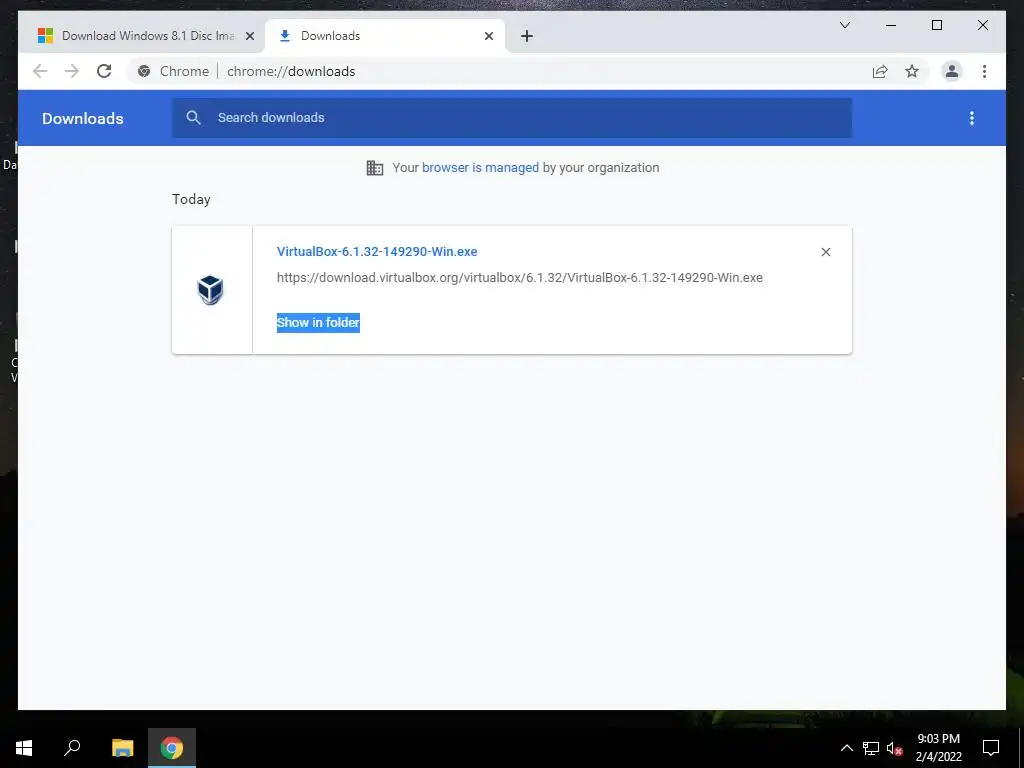Click the search magnifier in downloads bar
Viewport: 1024px width, 768px height.
point(193,118)
